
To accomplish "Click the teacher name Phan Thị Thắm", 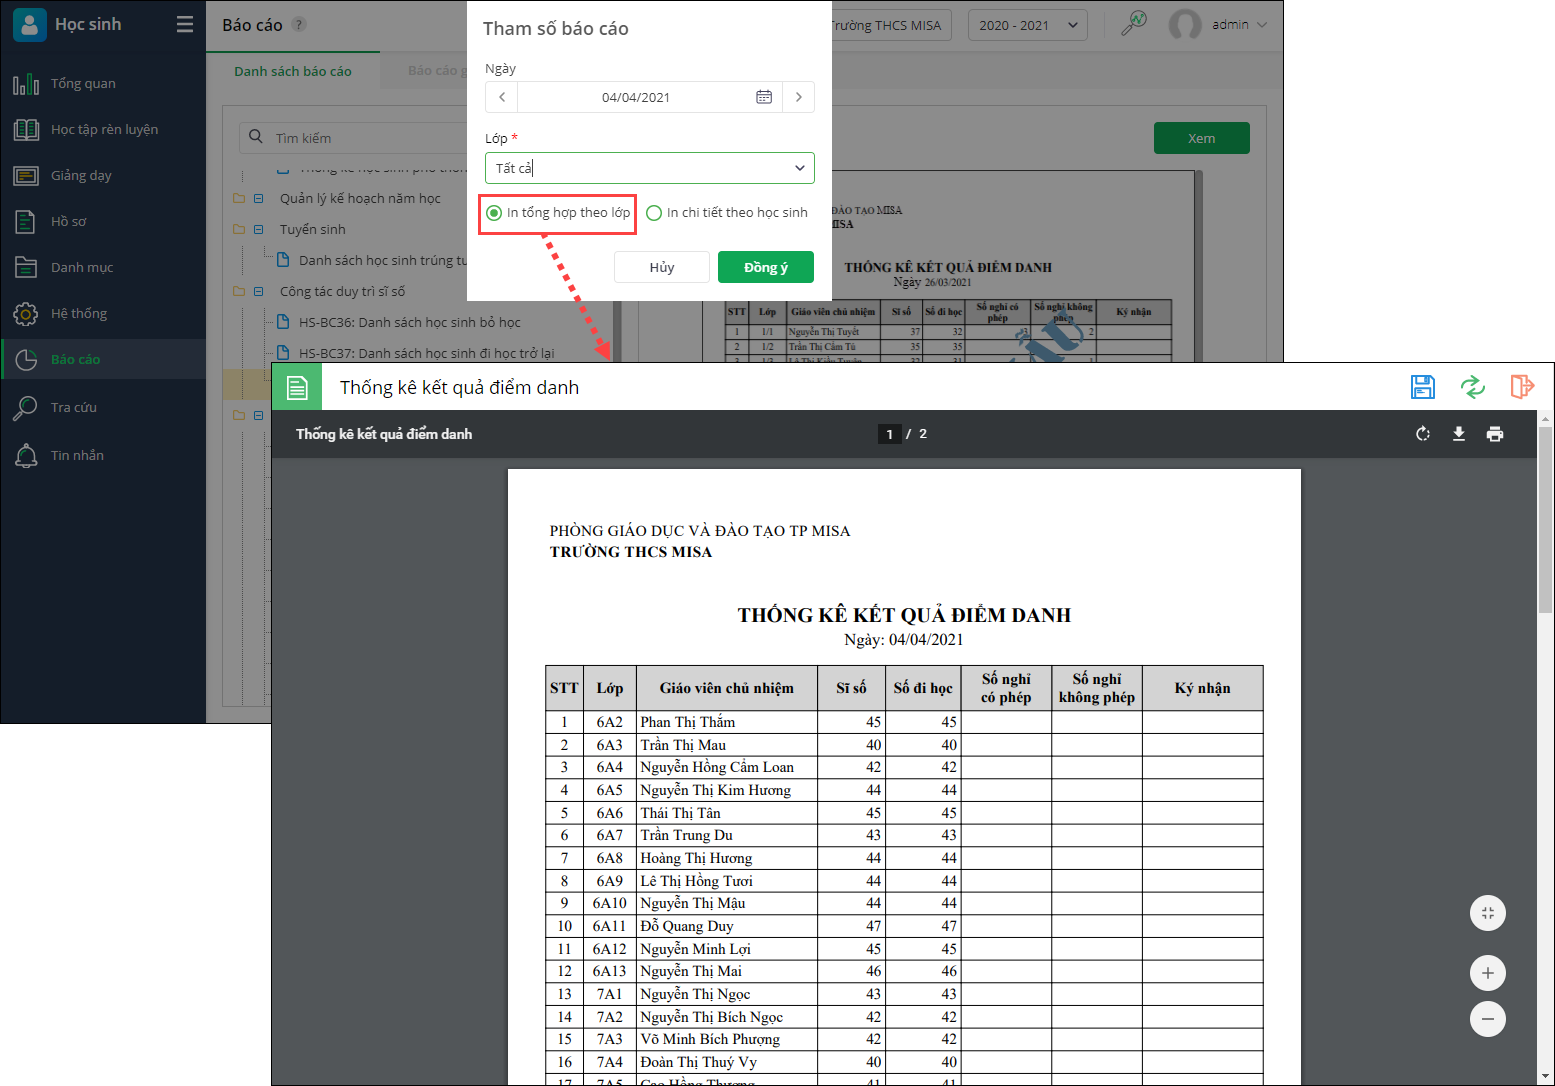I will coord(688,722).
